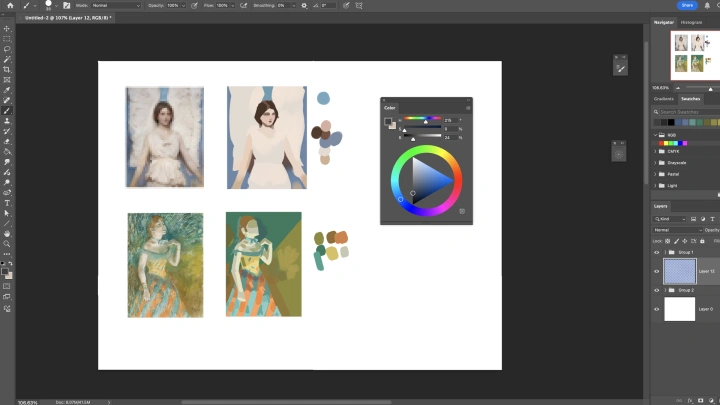This screenshot has height=405, width=720.
Task: Select the Frame tool
Action: (7, 80)
